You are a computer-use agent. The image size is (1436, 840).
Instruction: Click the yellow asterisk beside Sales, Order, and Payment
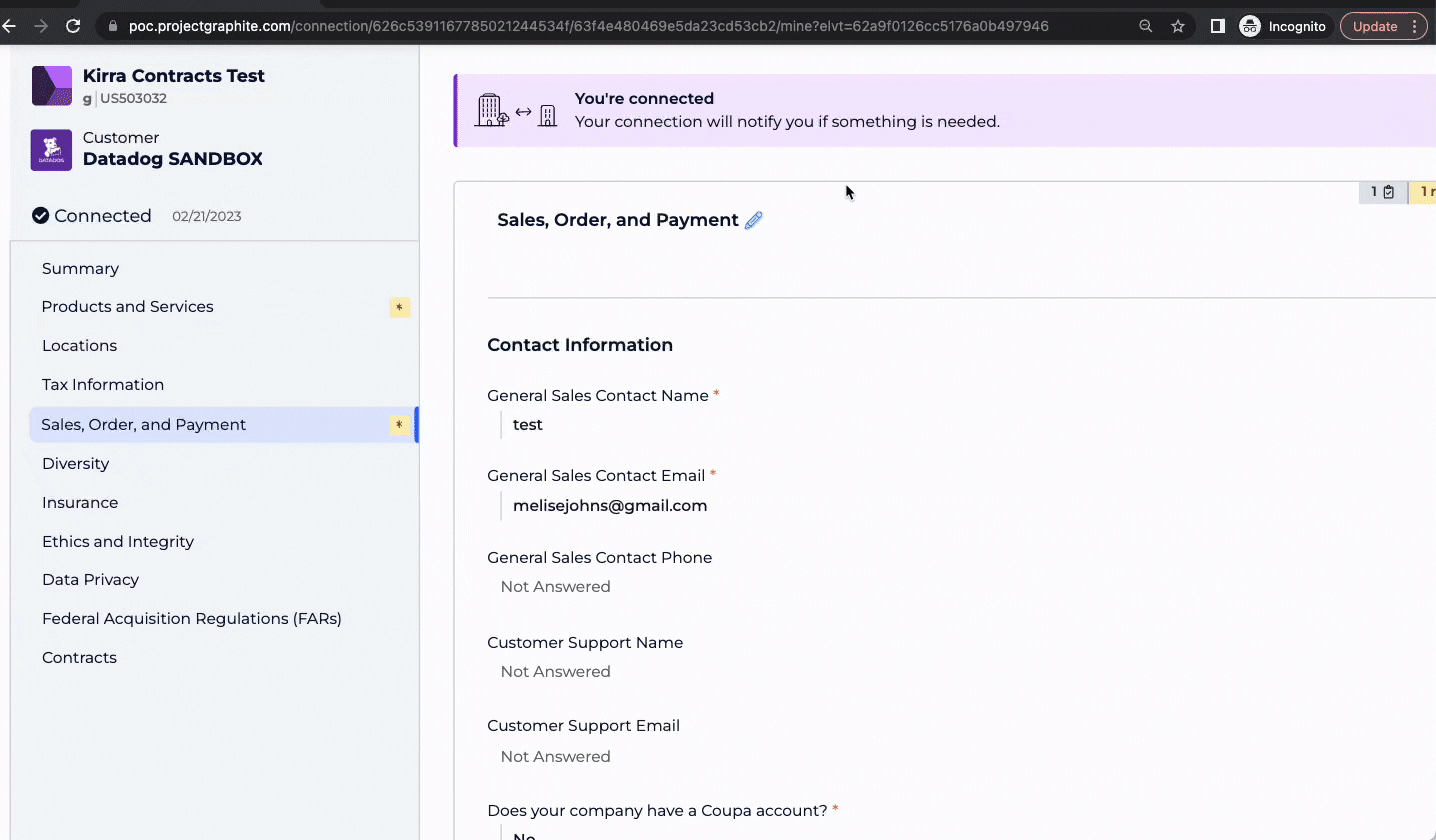[400, 426]
